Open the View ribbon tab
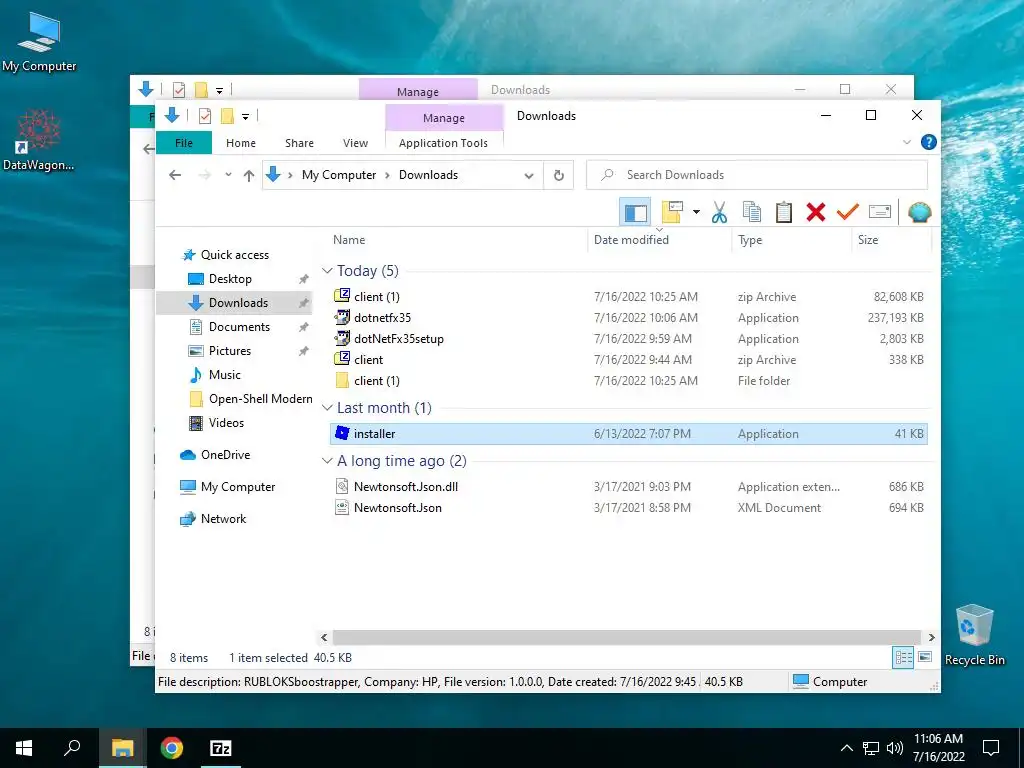The height and width of the screenshot is (768, 1024). click(355, 143)
